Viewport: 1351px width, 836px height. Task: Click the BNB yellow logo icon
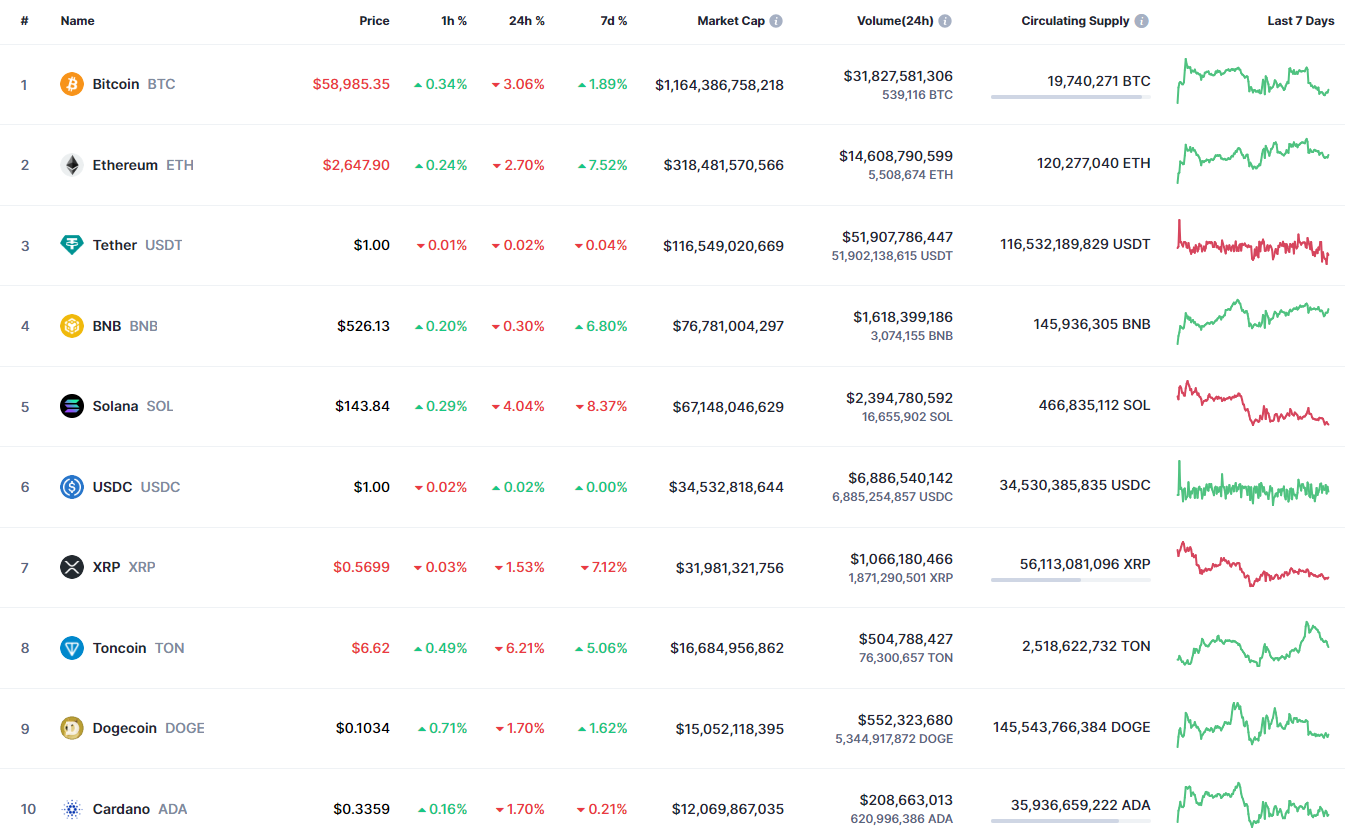(x=72, y=326)
